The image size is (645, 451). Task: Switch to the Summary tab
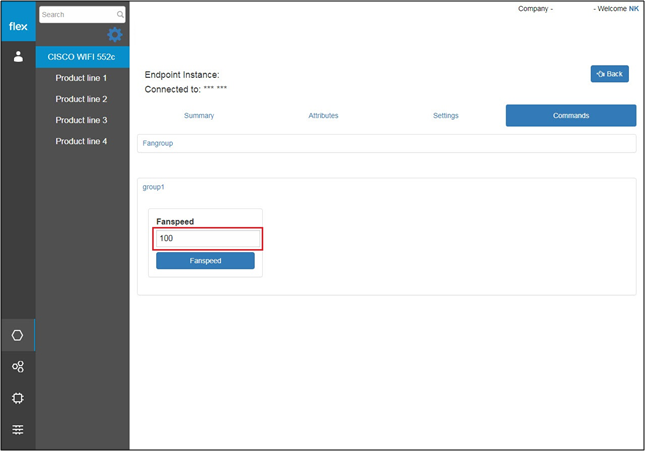[x=198, y=116]
